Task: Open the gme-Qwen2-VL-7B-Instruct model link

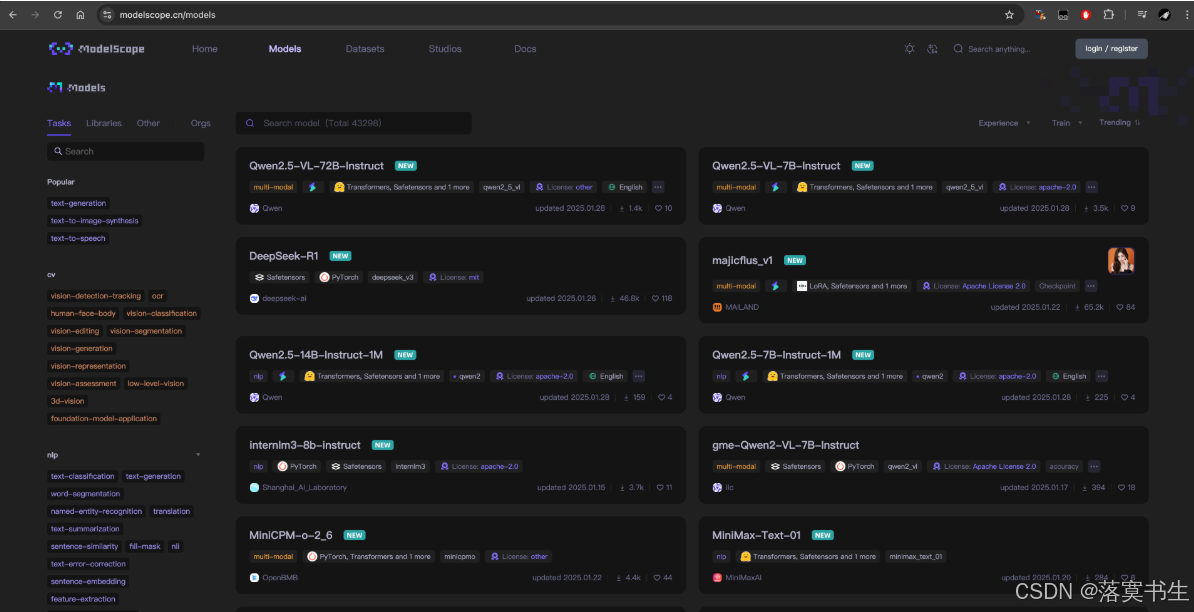Action: 785,445
